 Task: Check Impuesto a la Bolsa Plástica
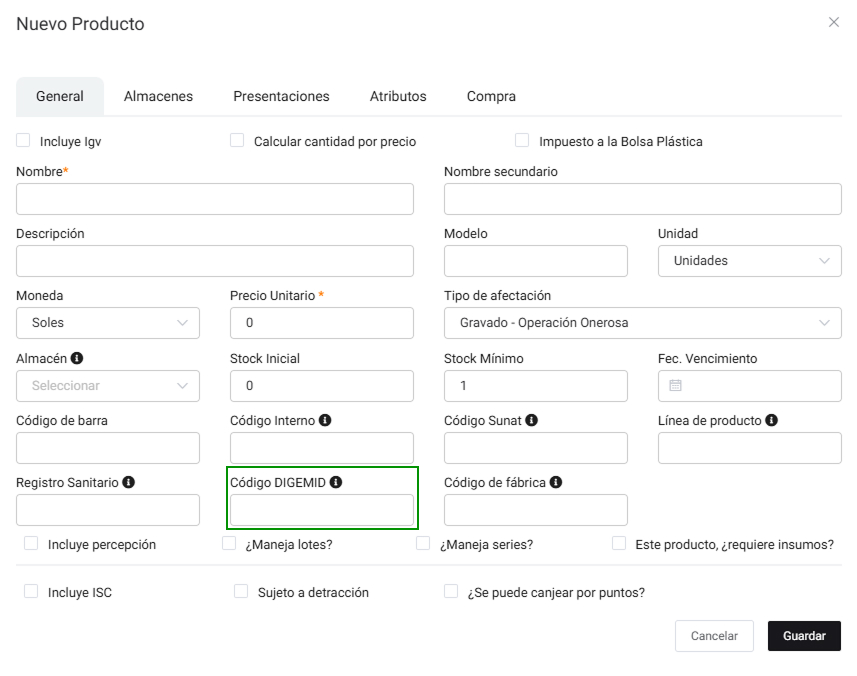(x=522, y=141)
